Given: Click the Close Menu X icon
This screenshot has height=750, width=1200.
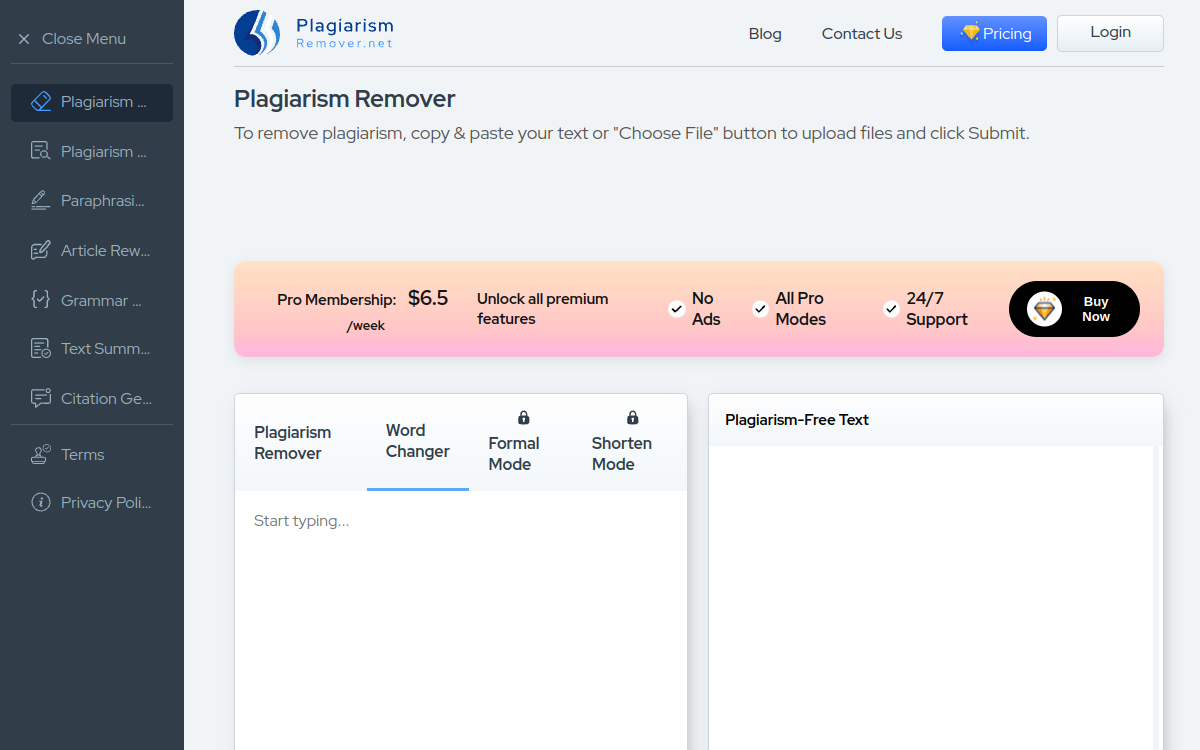Looking at the screenshot, I should click(24, 39).
